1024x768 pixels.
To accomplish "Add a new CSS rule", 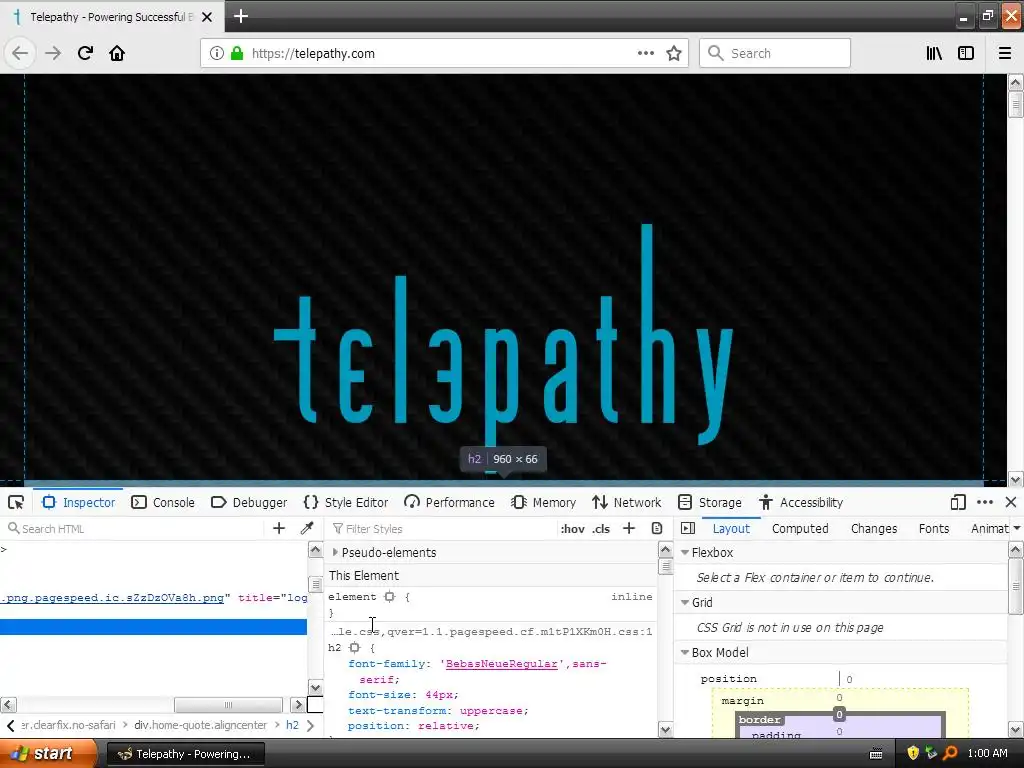I will pyautogui.click(x=629, y=528).
